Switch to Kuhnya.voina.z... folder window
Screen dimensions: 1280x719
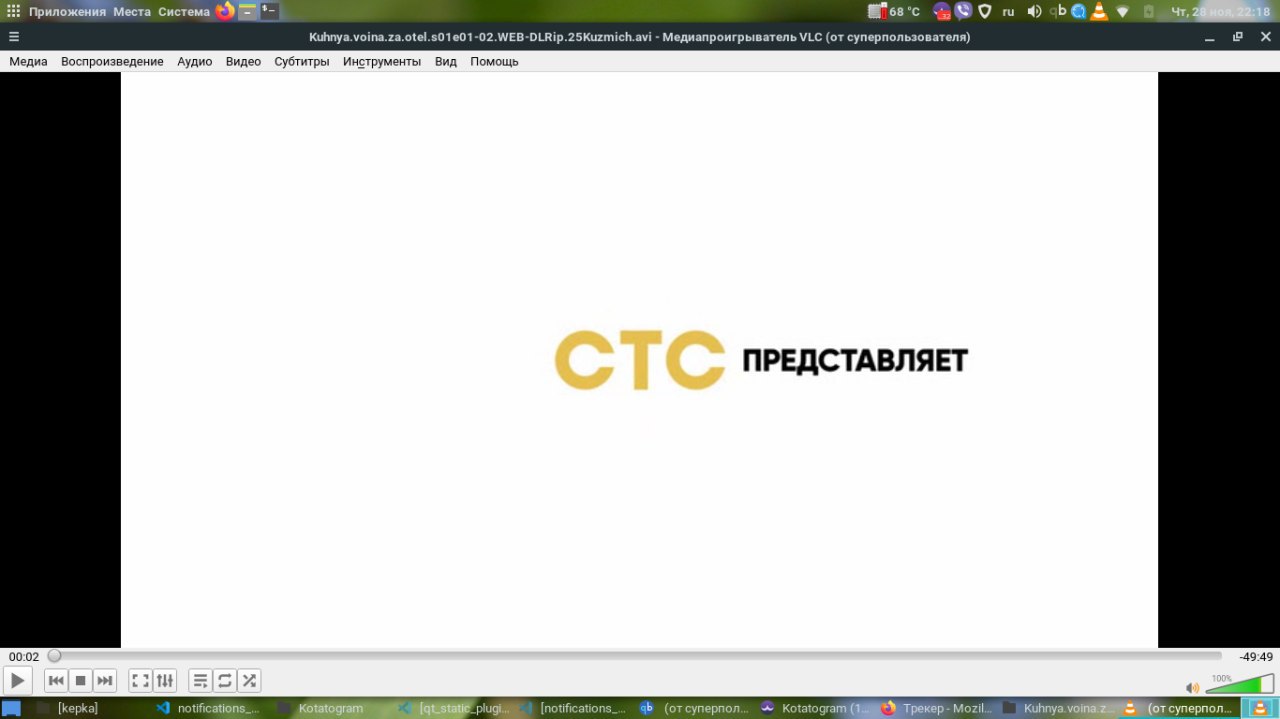tap(1057, 708)
